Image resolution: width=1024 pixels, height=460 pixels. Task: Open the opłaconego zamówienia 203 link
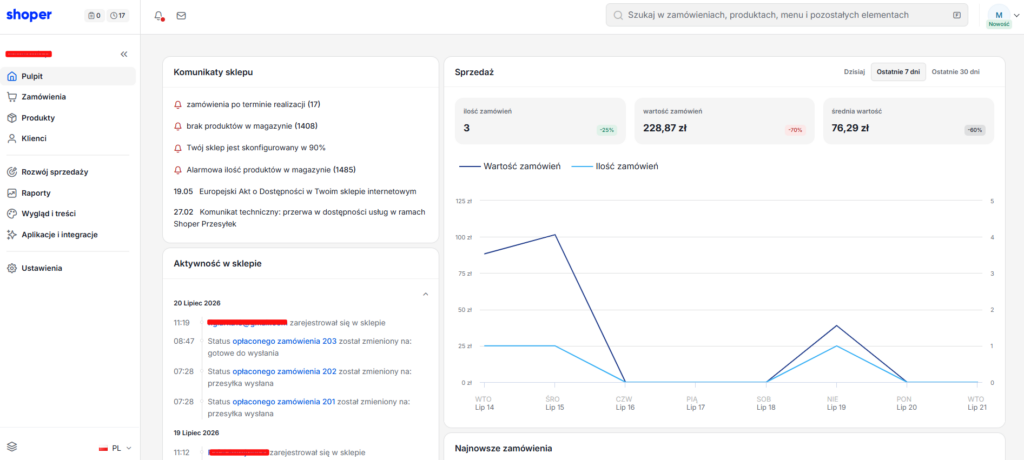(x=284, y=341)
